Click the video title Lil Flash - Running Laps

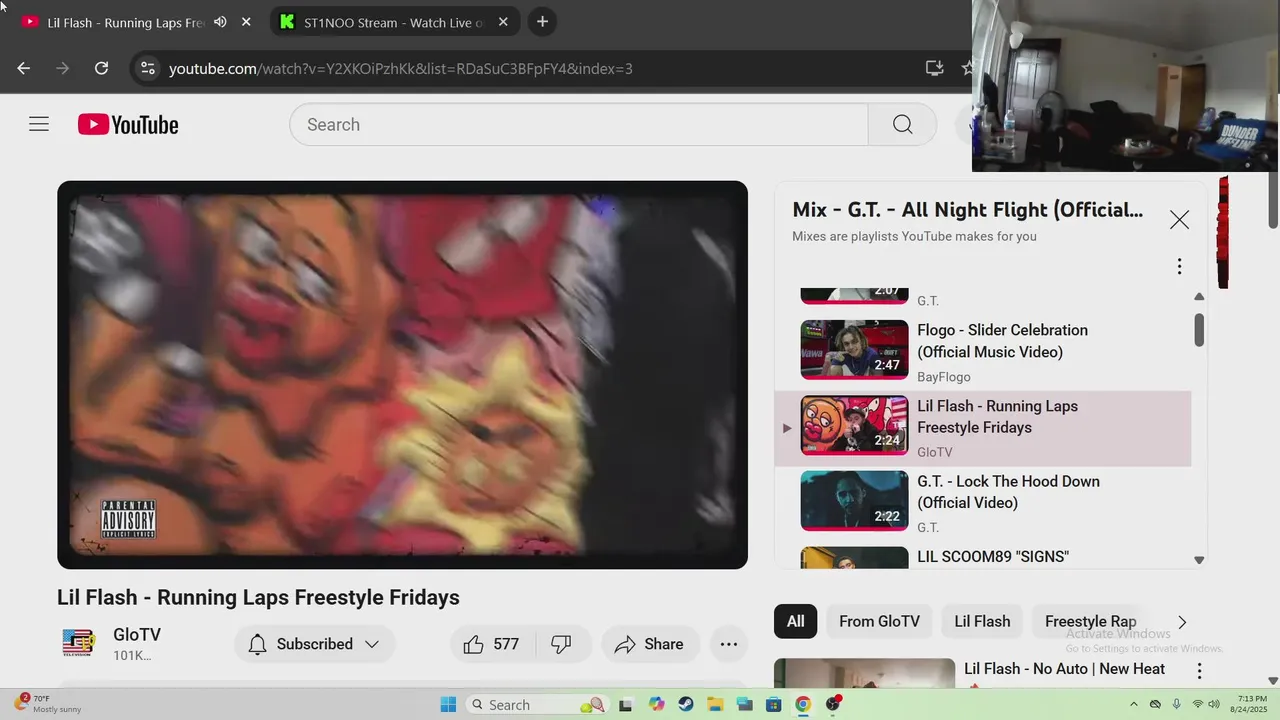coord(258,597)
